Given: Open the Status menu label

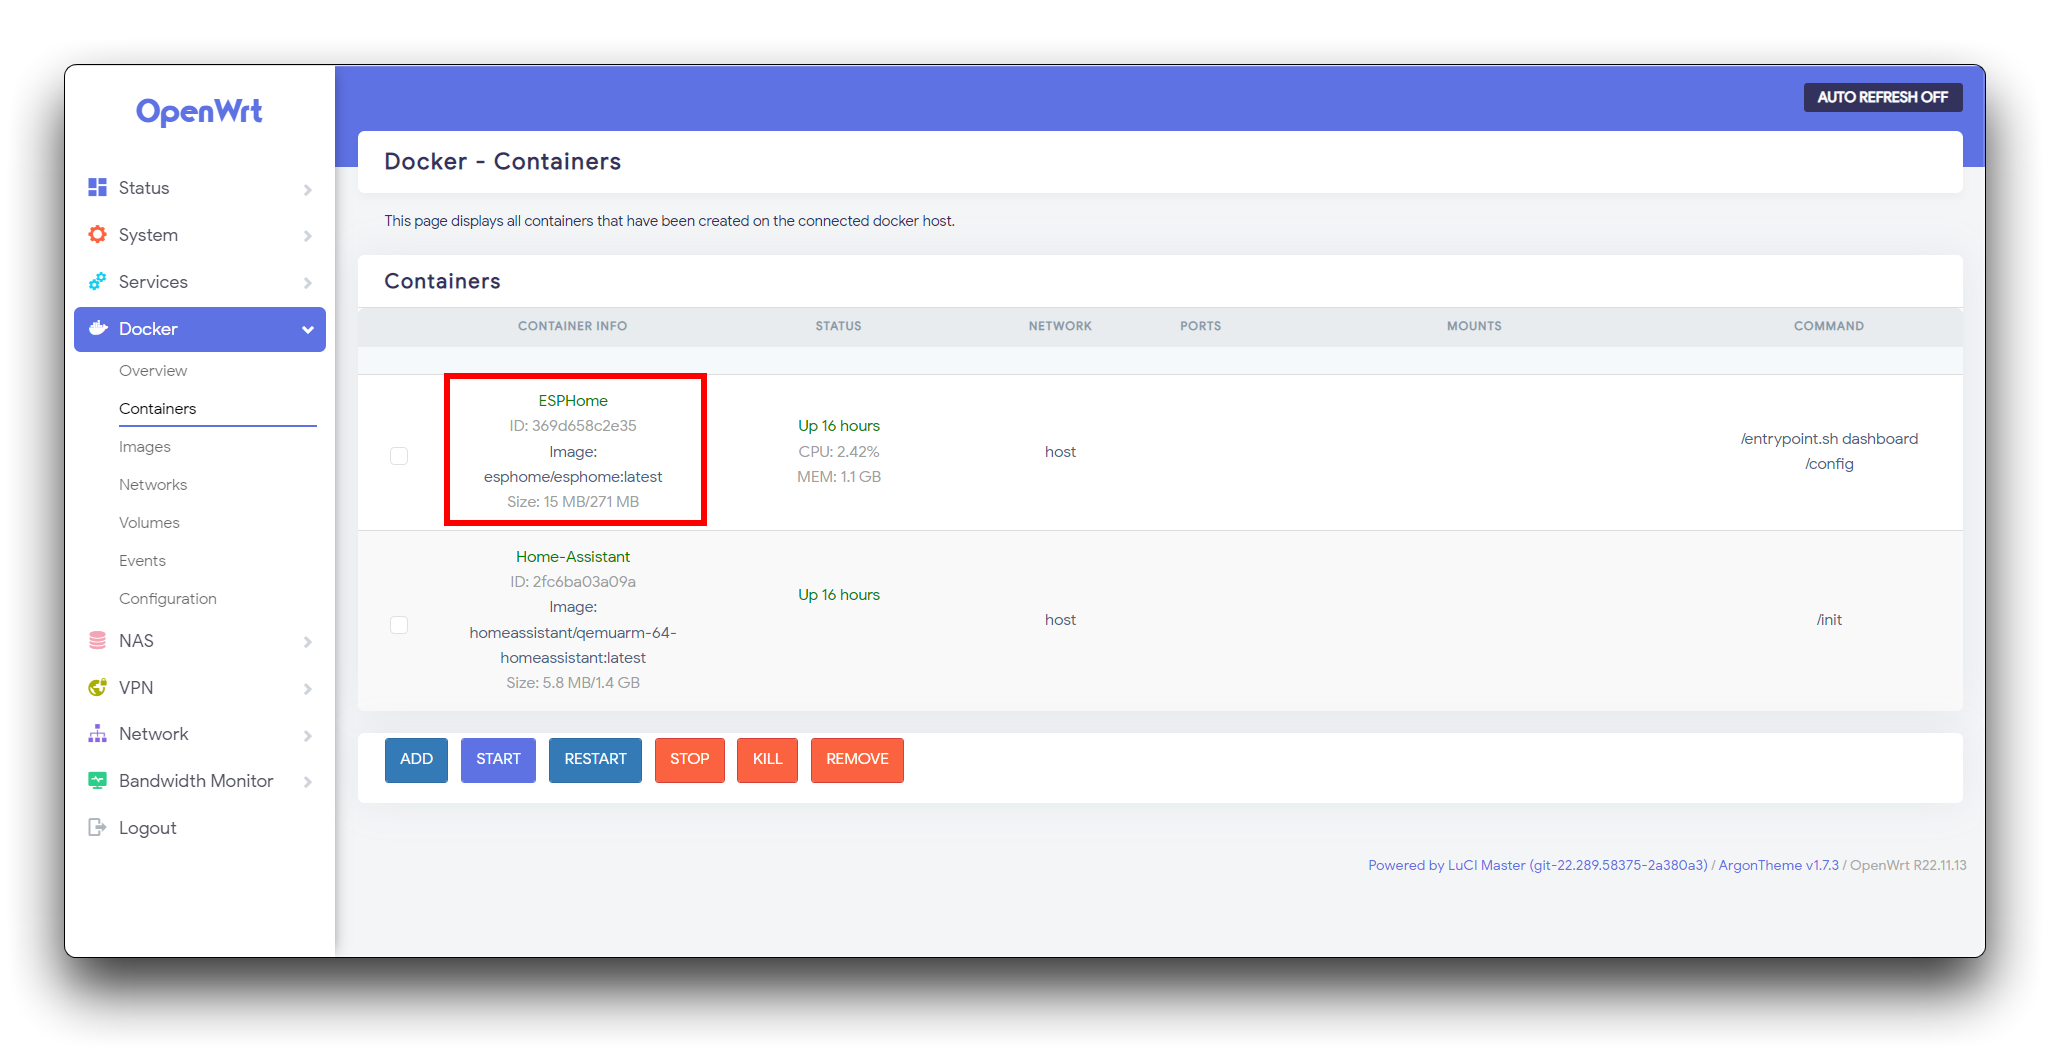Looking at the screenshot, I should (x=144, y=187).
